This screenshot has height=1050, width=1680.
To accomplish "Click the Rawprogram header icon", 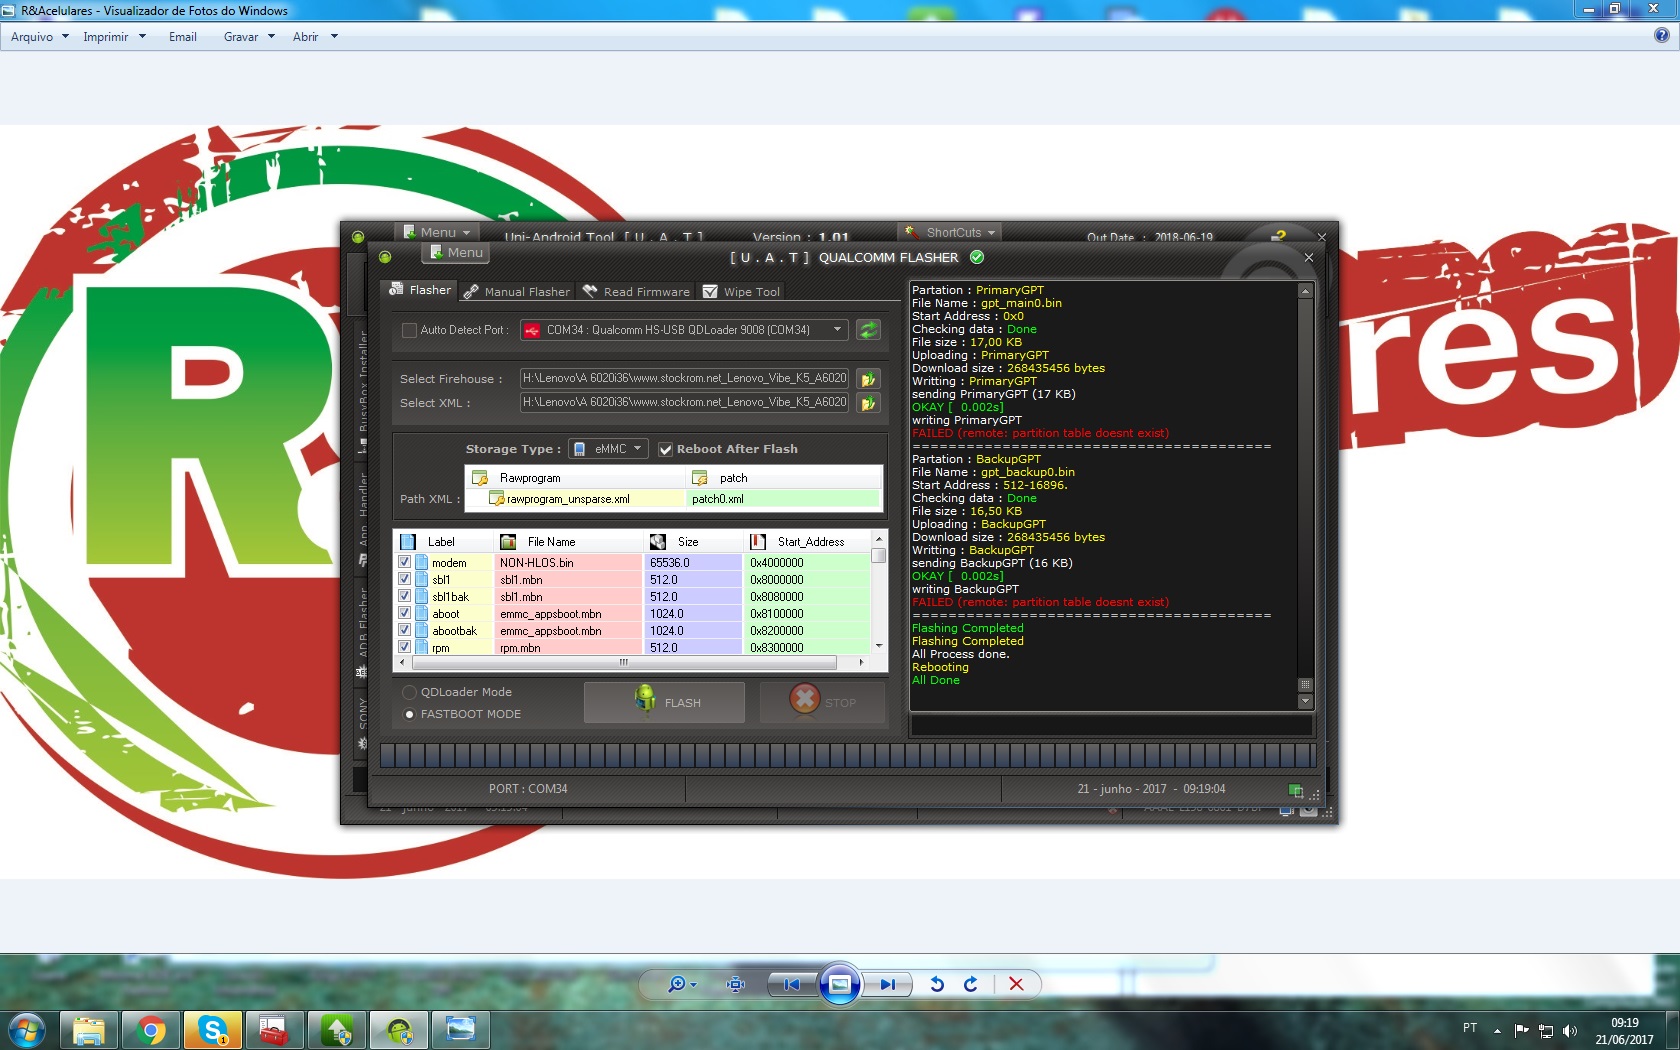I will (x=480, y=478).
